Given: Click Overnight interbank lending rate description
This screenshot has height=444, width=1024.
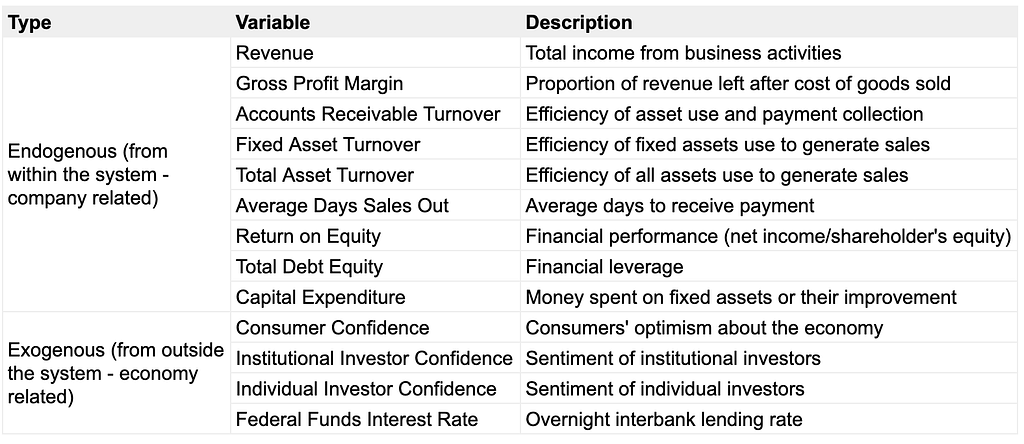Looking at the screenshot, I should [x=769, y=419].
